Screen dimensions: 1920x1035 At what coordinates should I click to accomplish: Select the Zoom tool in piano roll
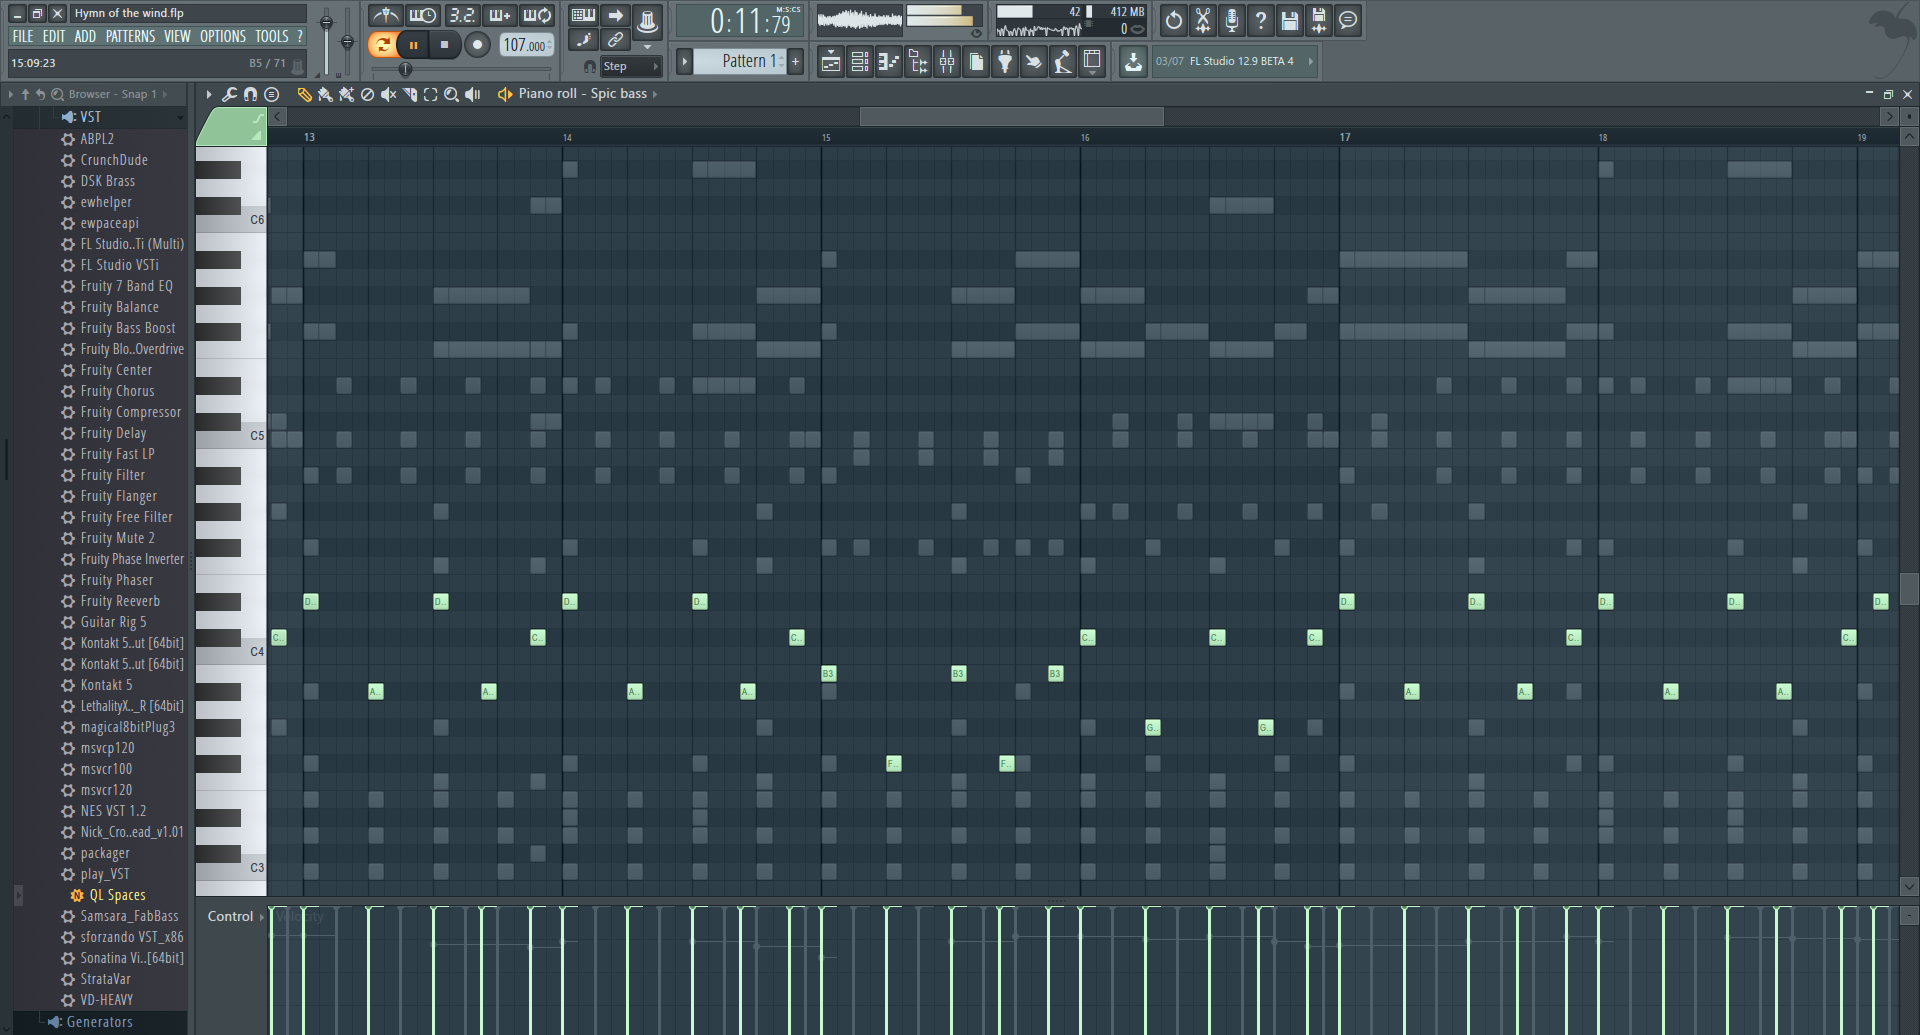(451, 94)
